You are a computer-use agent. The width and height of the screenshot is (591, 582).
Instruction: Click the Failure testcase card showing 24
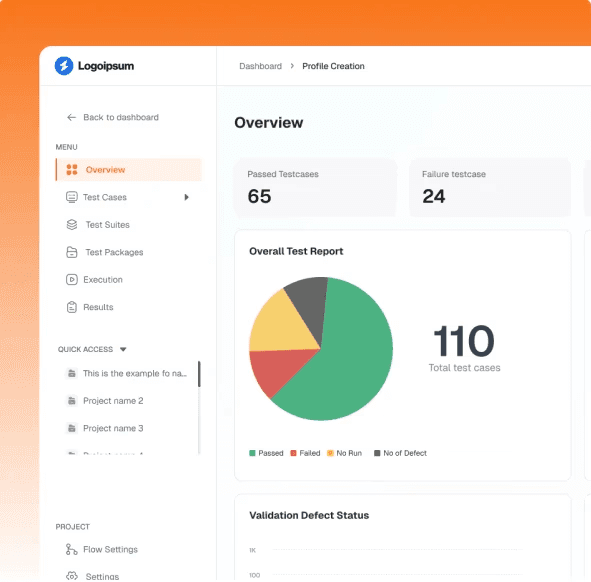pyautogui.click(x=490, y=187)
